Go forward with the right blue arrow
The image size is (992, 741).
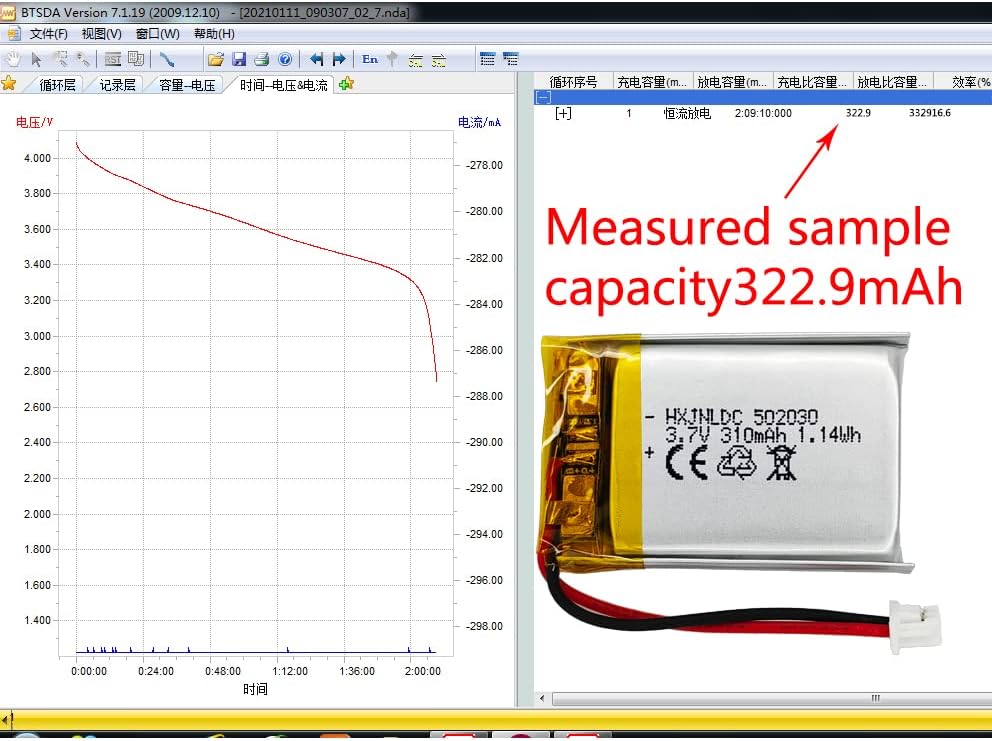(x=339, y=59)
